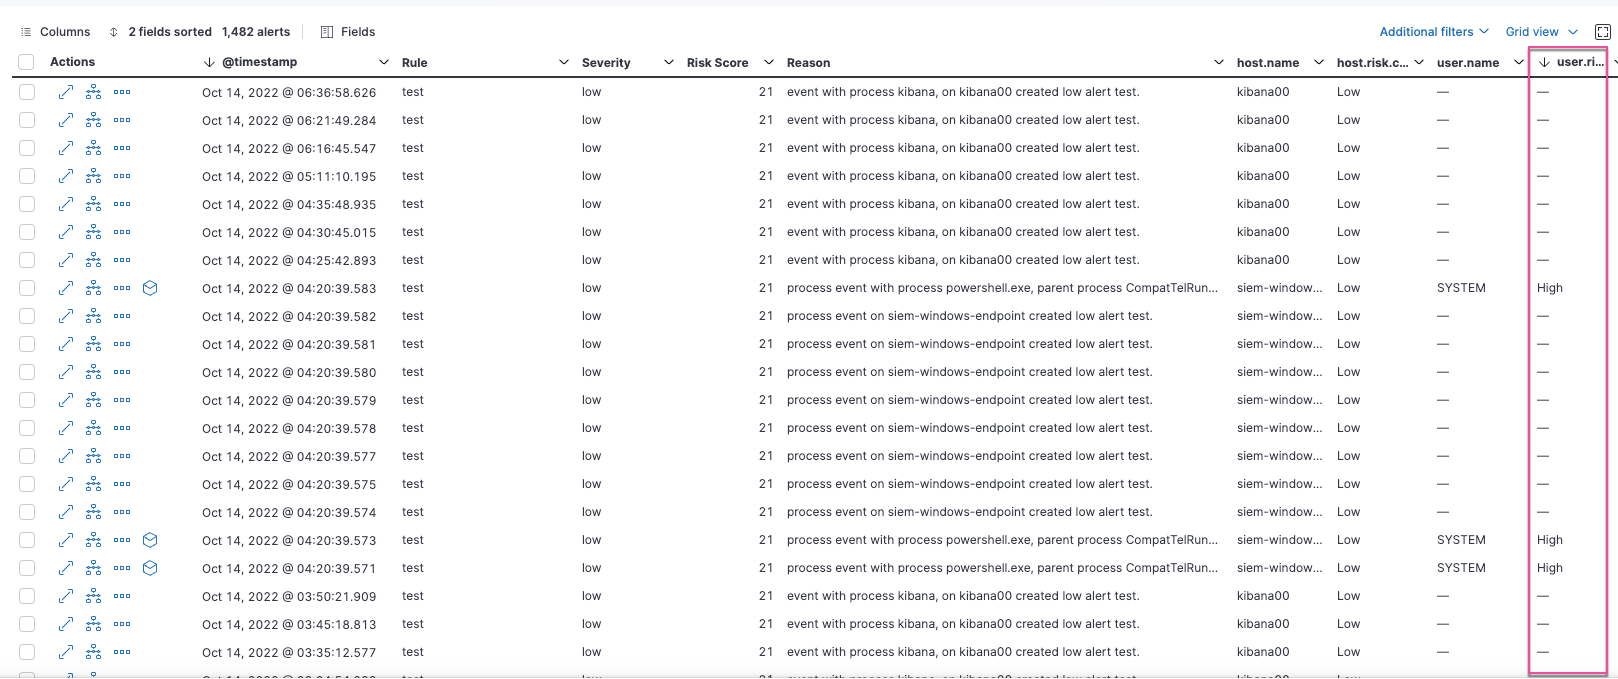Open session view for the 04:20:39.583 alert
The image size is (1618, 679).
(x=150, y=288)
